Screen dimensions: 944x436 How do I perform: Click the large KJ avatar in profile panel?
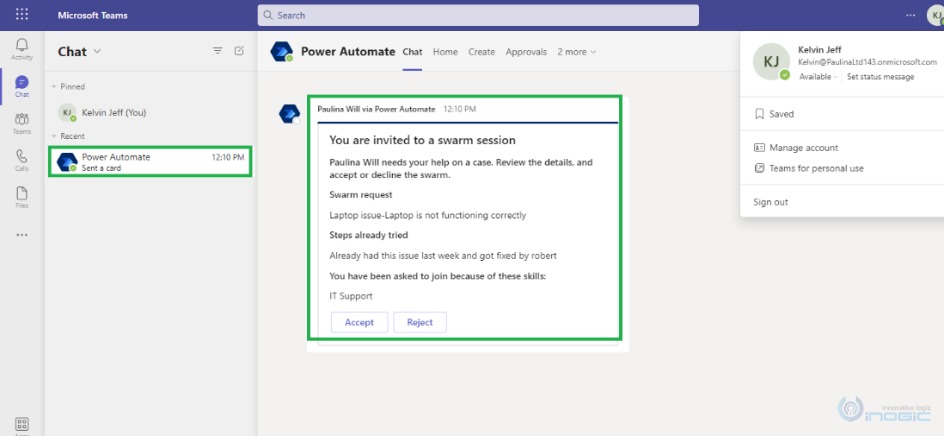(771, 61)
